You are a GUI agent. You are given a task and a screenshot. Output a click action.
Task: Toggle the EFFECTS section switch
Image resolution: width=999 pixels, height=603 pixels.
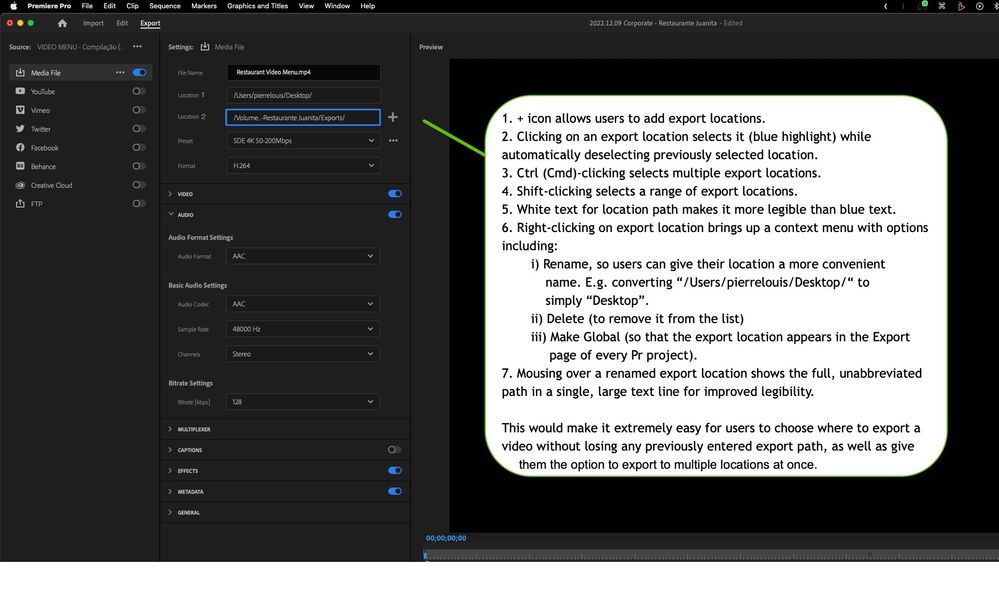395,470
